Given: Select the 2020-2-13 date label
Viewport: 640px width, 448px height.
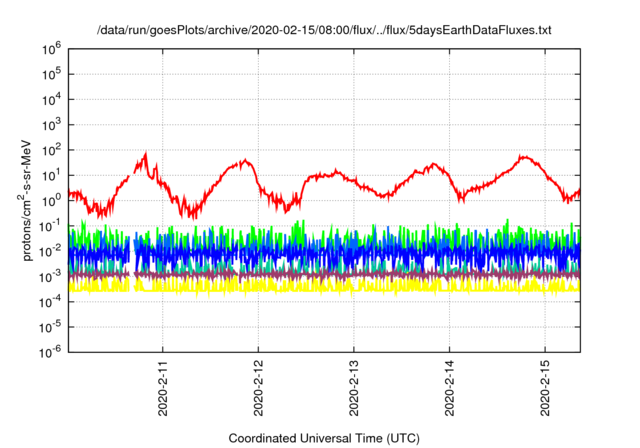Looking at the screenshot, I should tap(353, 388).
